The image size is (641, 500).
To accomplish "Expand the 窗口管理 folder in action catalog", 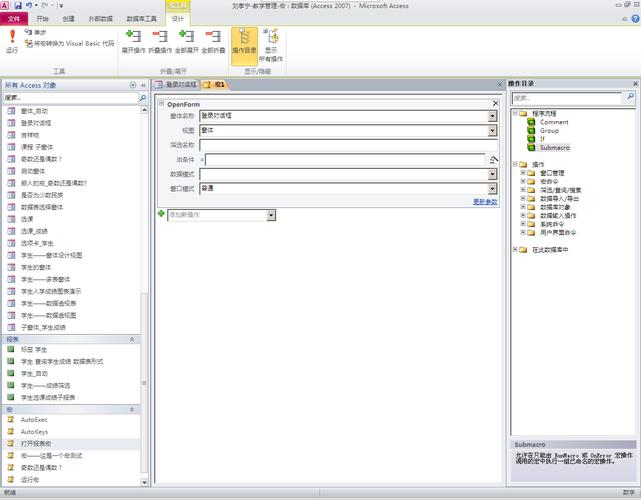I will tap(523, 173).
